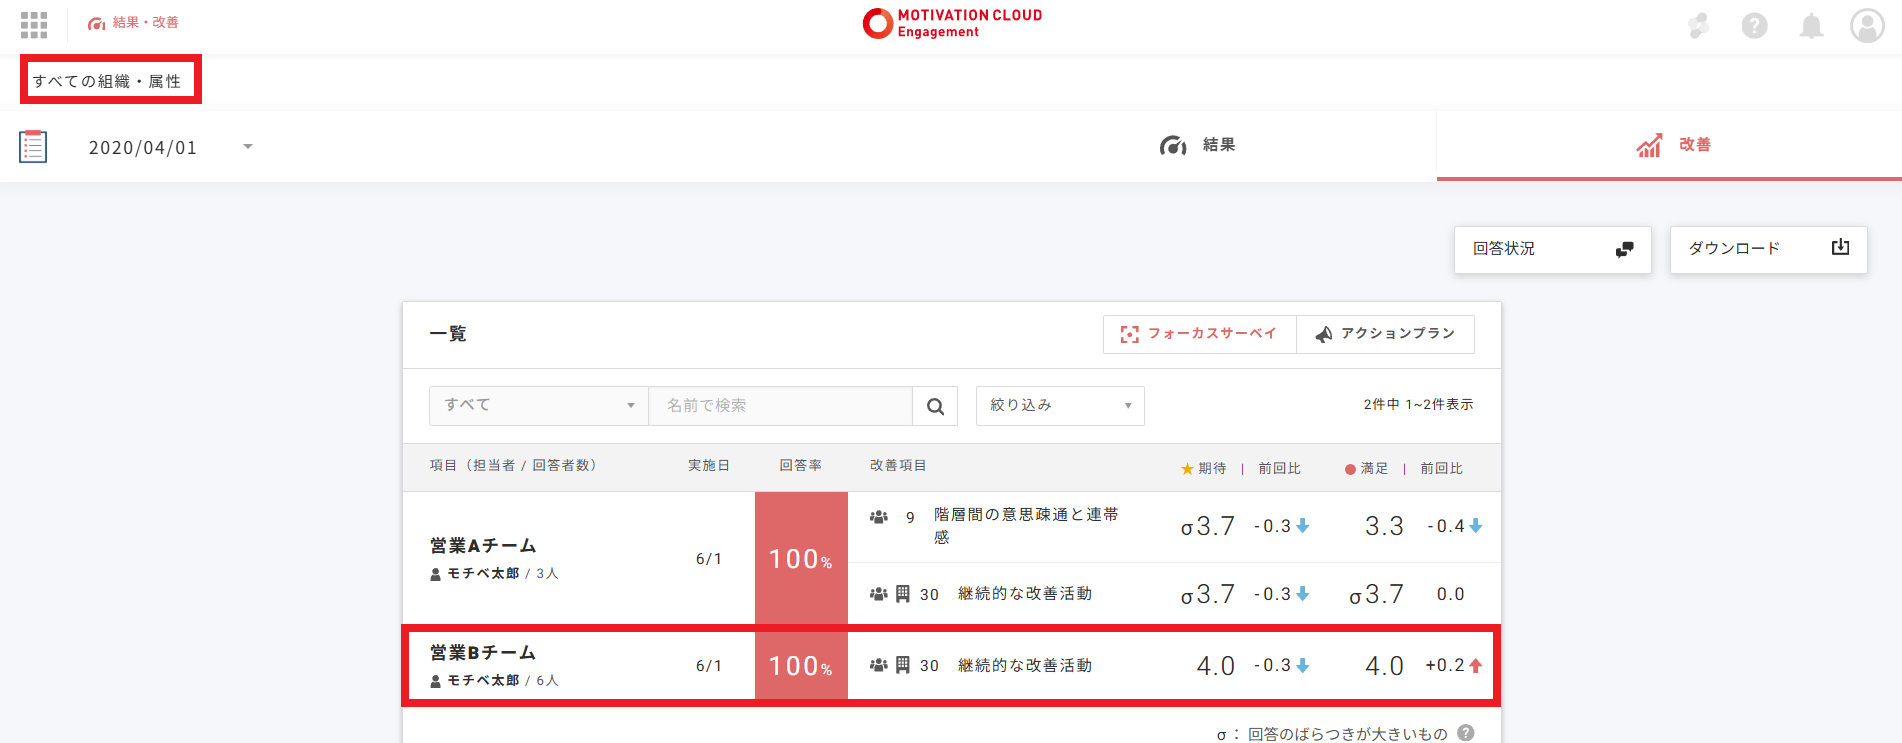Open the app grid menu icon
Image resolution: width=1902 pixels, height=743 pixels.
tap(34, 25)
